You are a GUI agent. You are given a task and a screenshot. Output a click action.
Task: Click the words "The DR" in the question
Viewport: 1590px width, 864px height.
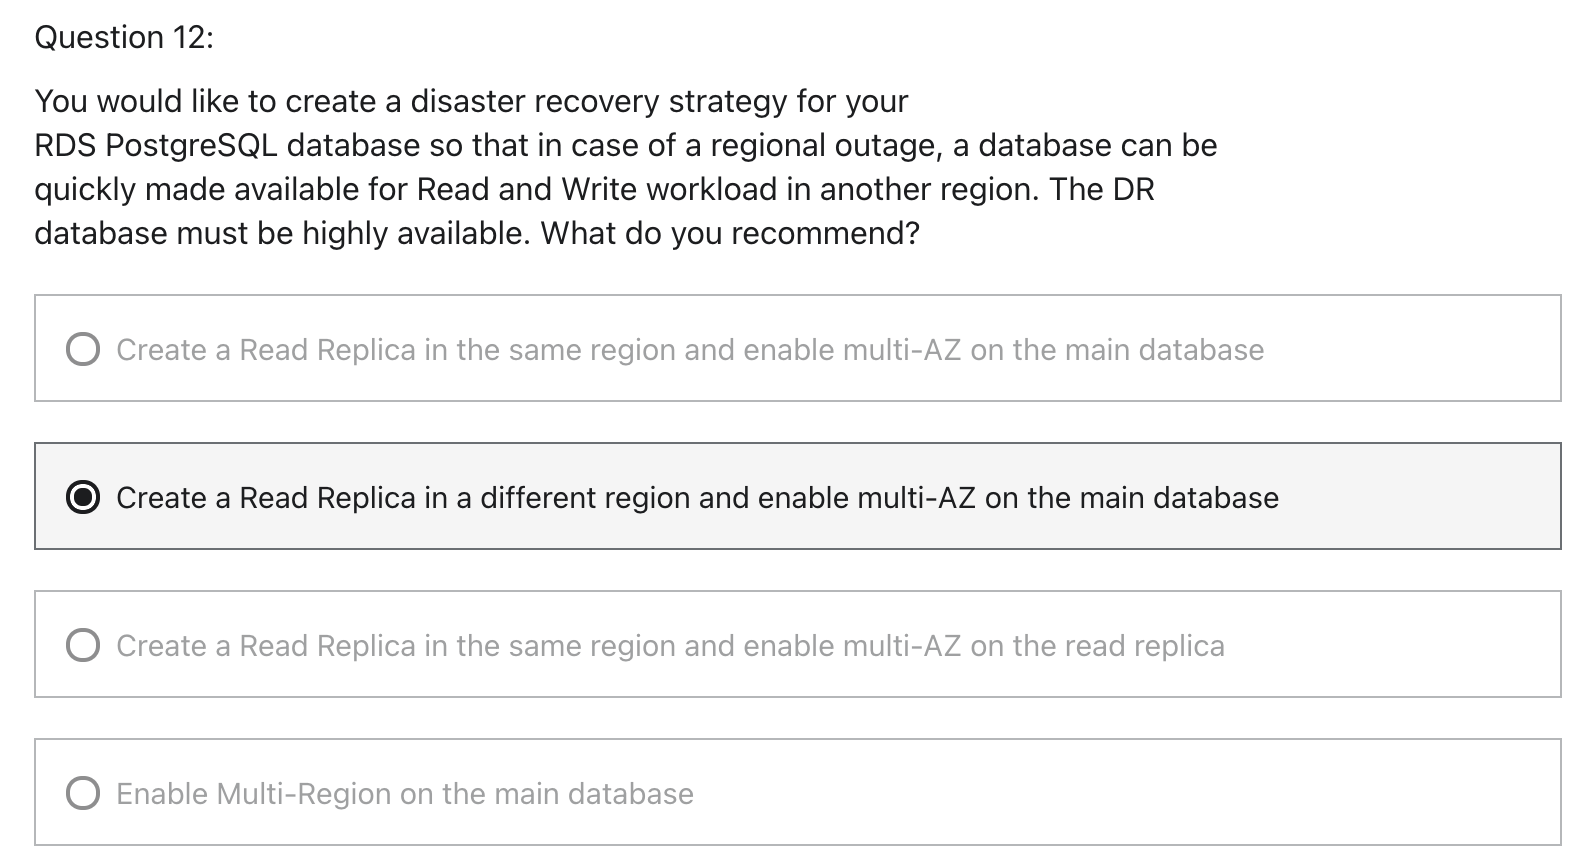tap(1102, 190)
